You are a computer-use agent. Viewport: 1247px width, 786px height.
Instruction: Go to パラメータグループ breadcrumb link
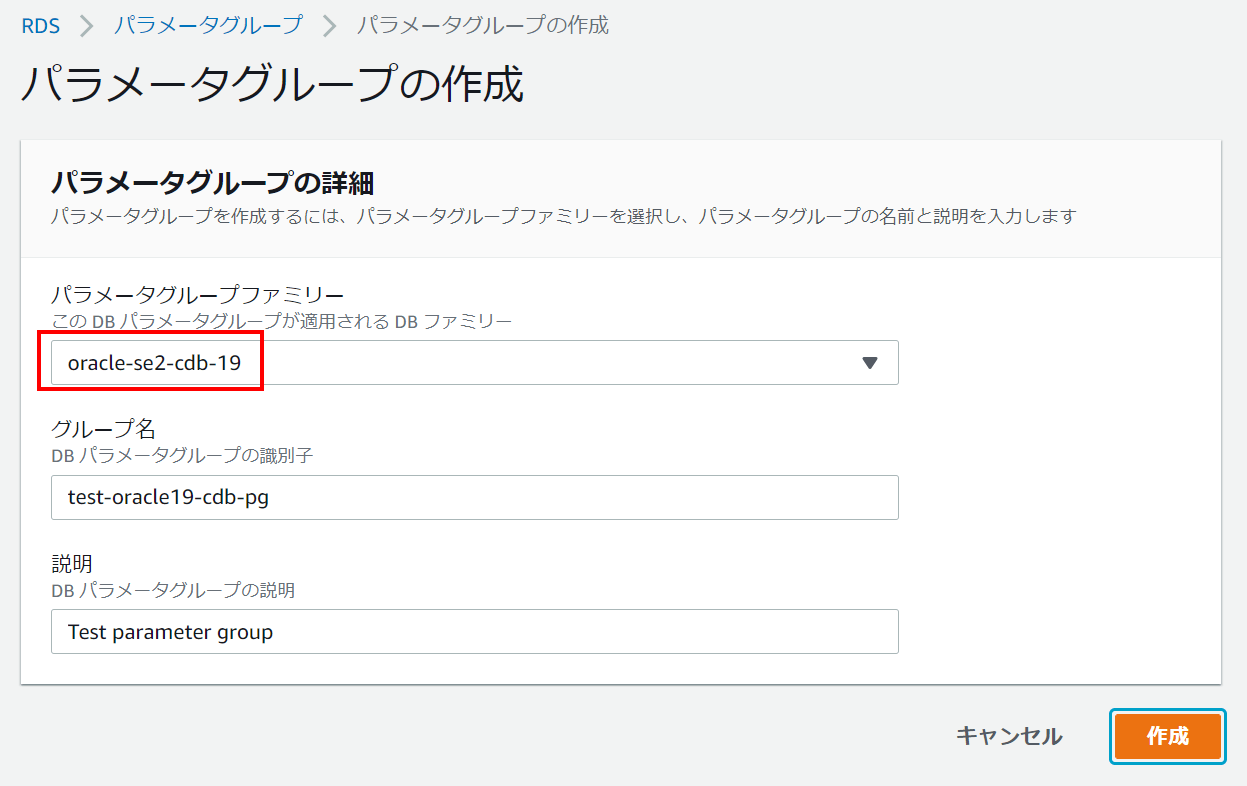tap(208, 26)
